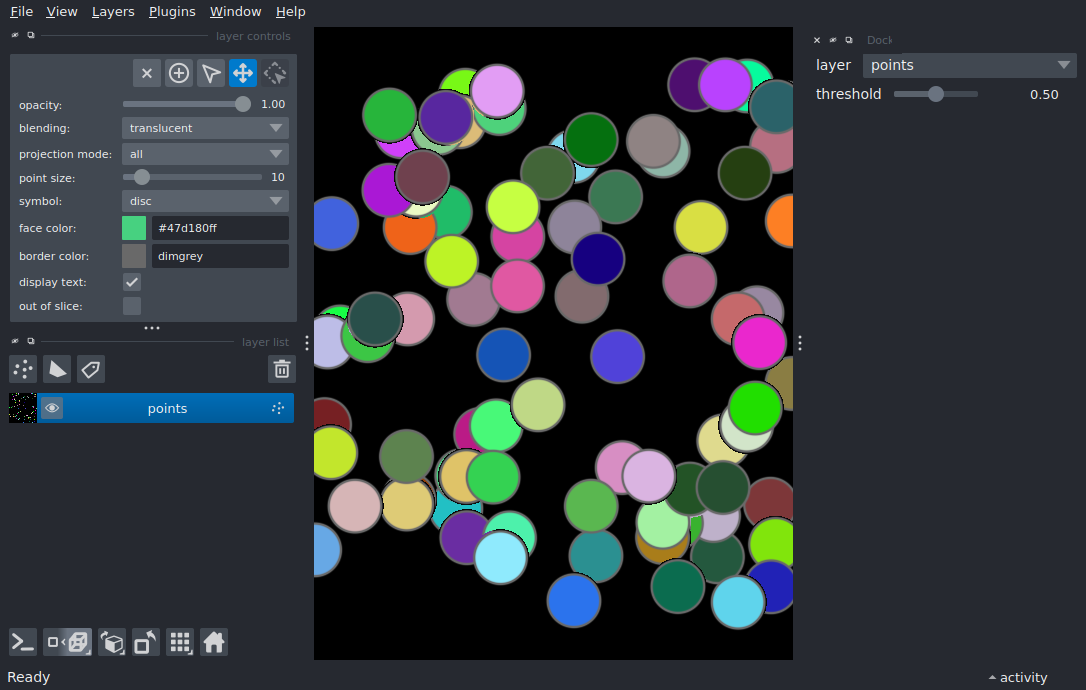Delete the selected layer with trash icon
The height and width of the screenshot is (690, 1086).
click(282, 369)
